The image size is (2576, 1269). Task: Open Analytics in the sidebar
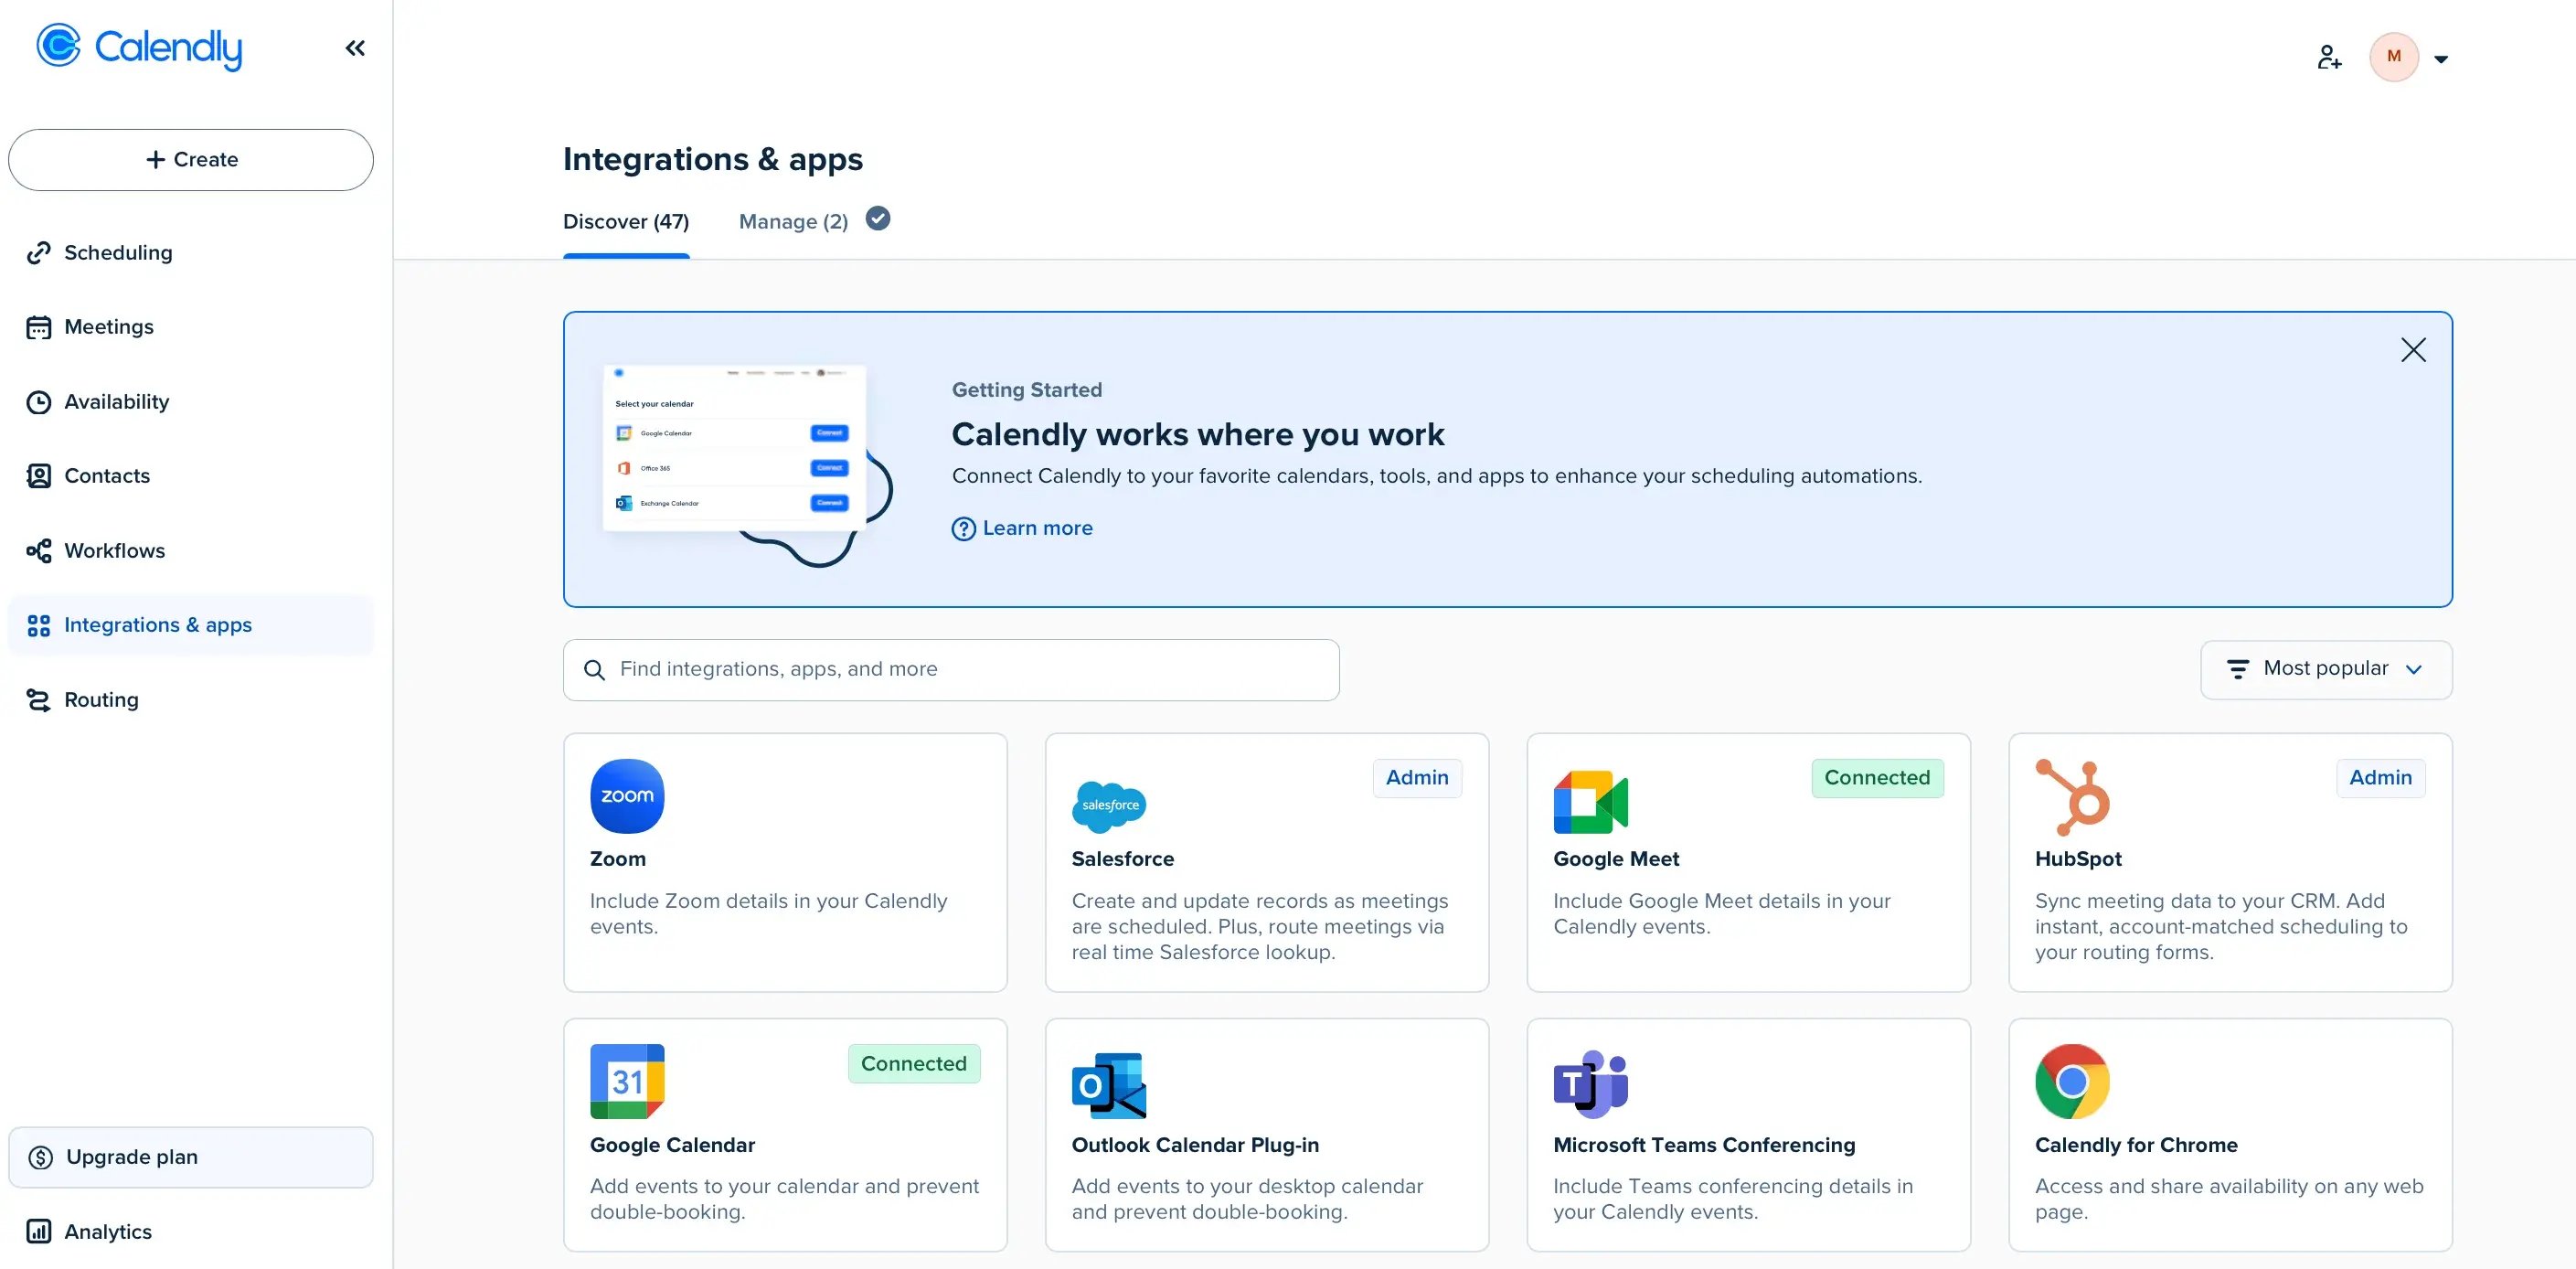191,1232
